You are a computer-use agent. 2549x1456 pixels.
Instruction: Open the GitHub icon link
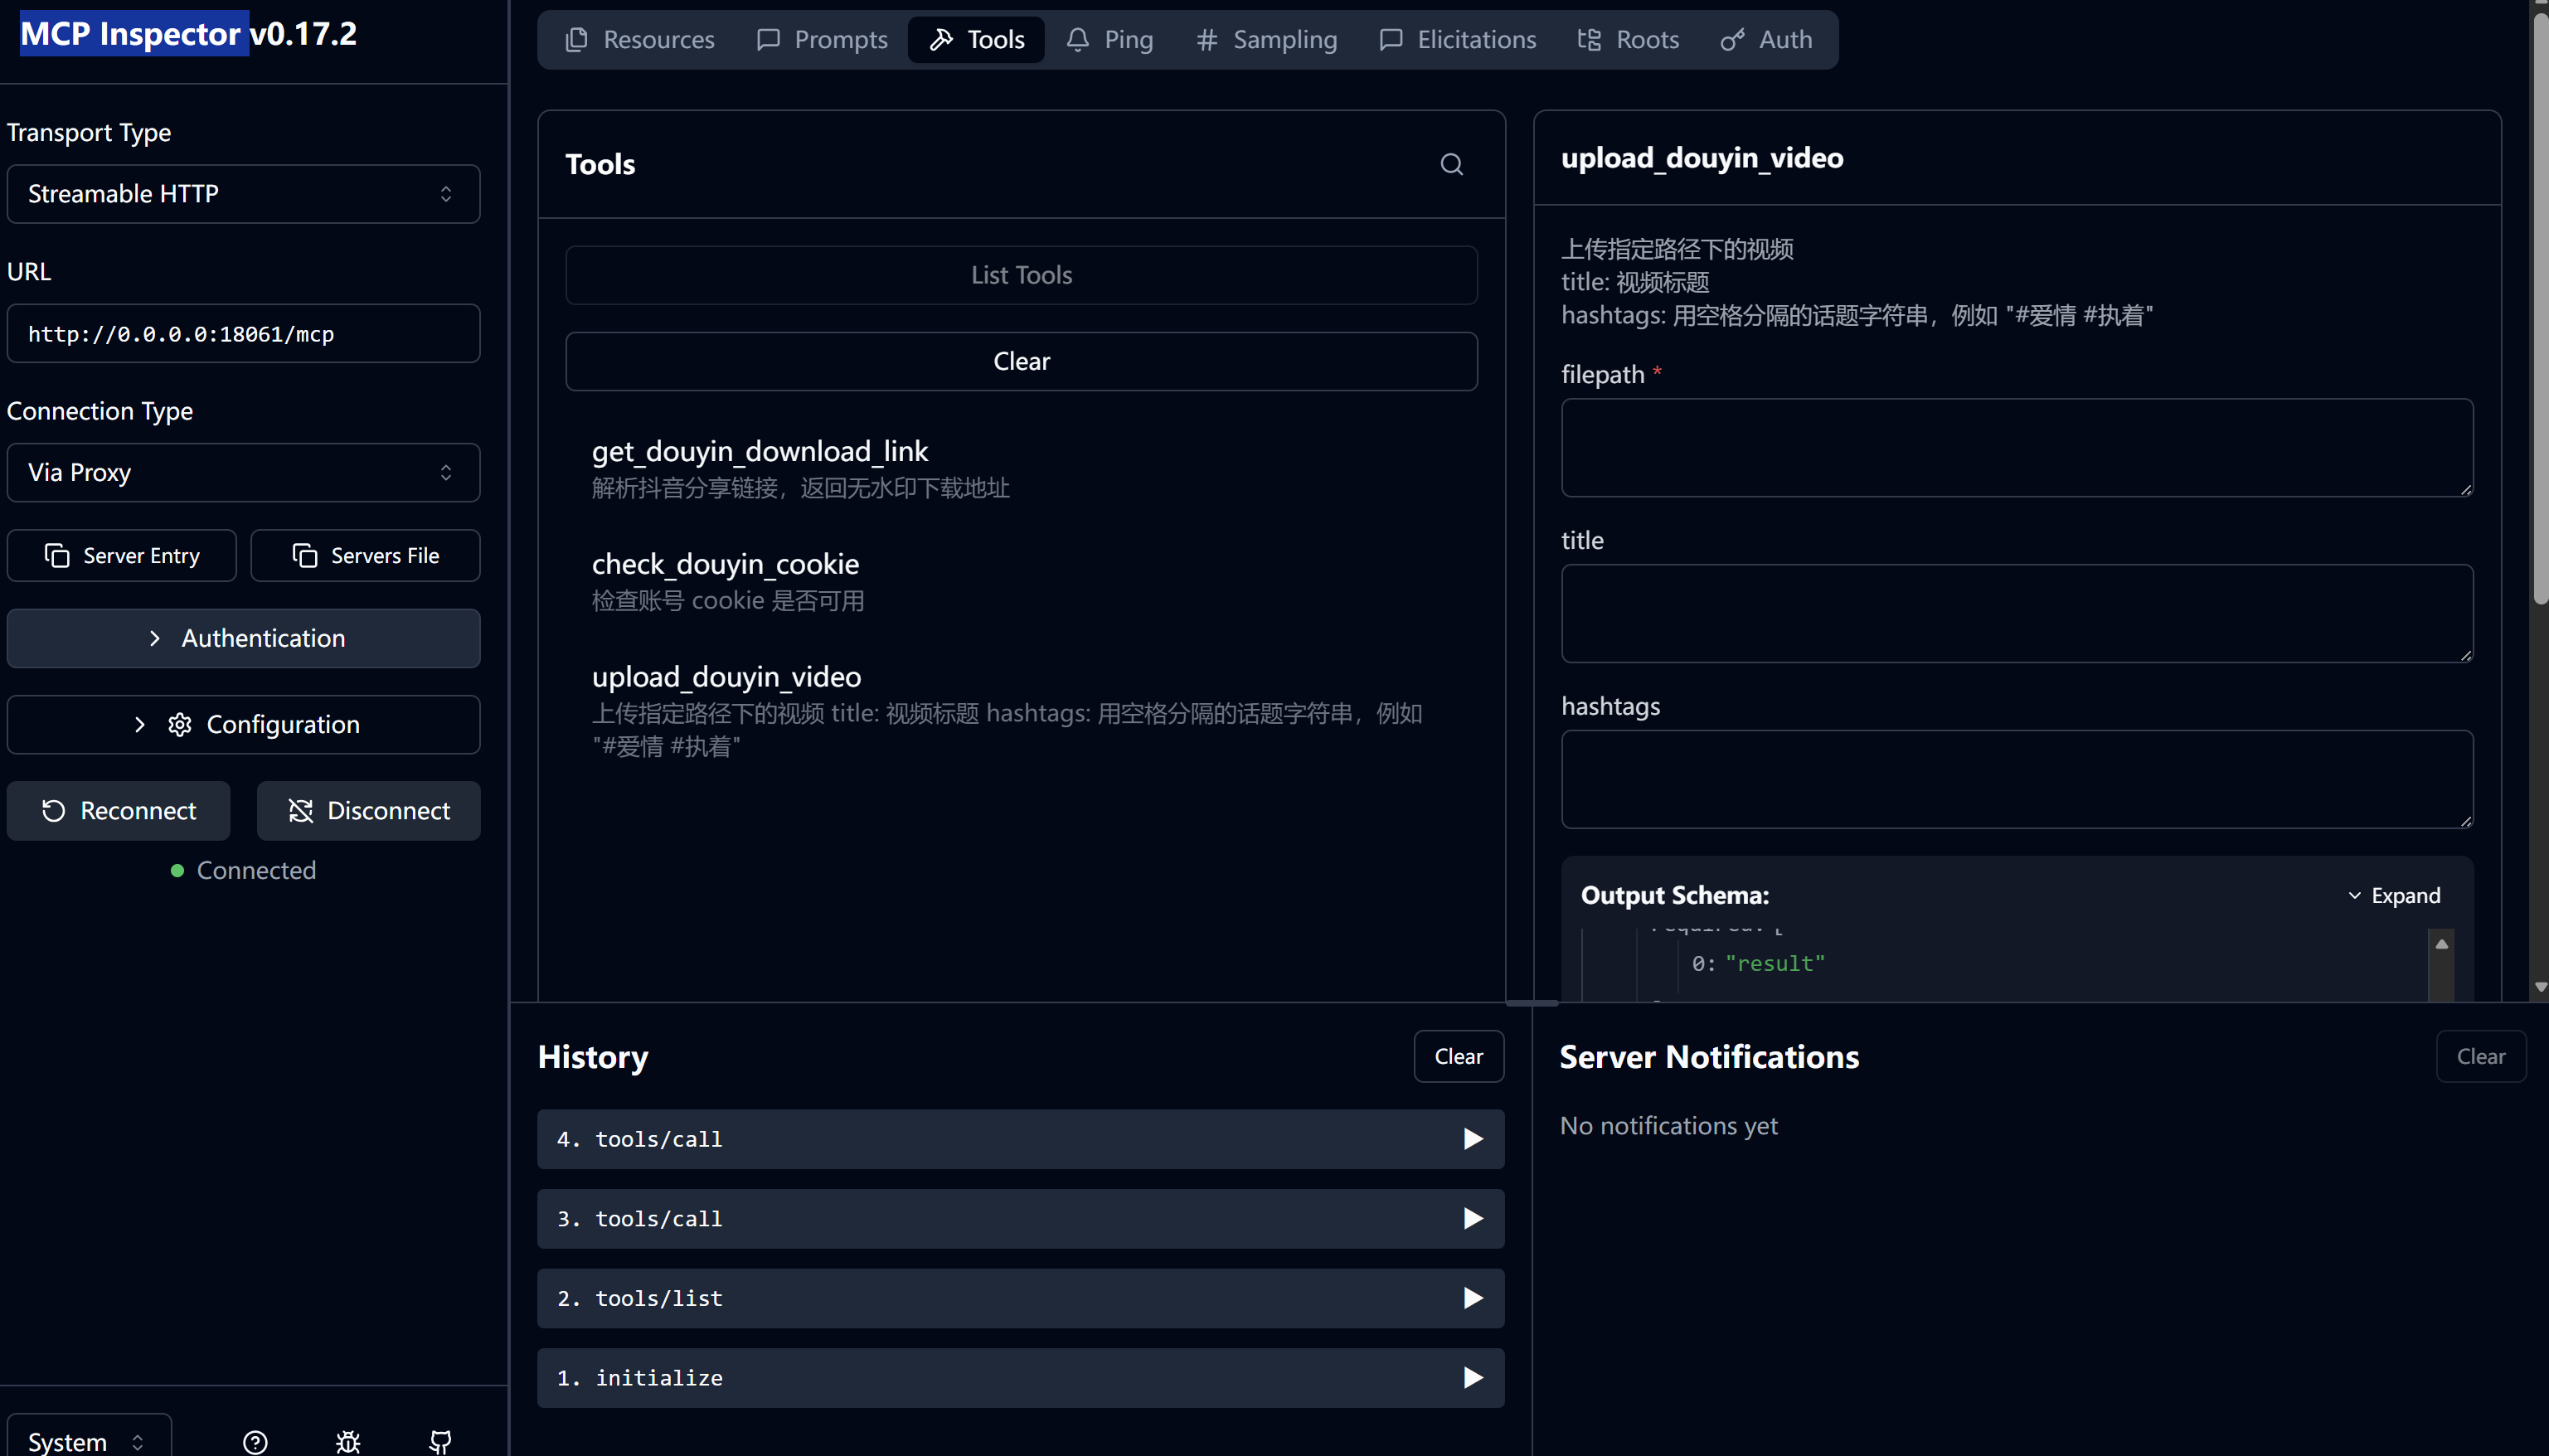point(440,1441)
